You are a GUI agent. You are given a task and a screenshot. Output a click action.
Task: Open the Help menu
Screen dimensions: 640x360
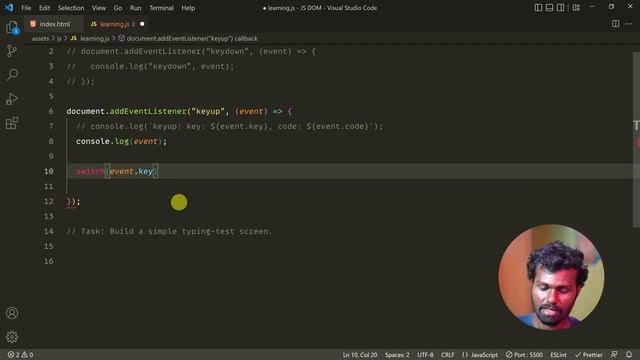click(x=188, y=8)
